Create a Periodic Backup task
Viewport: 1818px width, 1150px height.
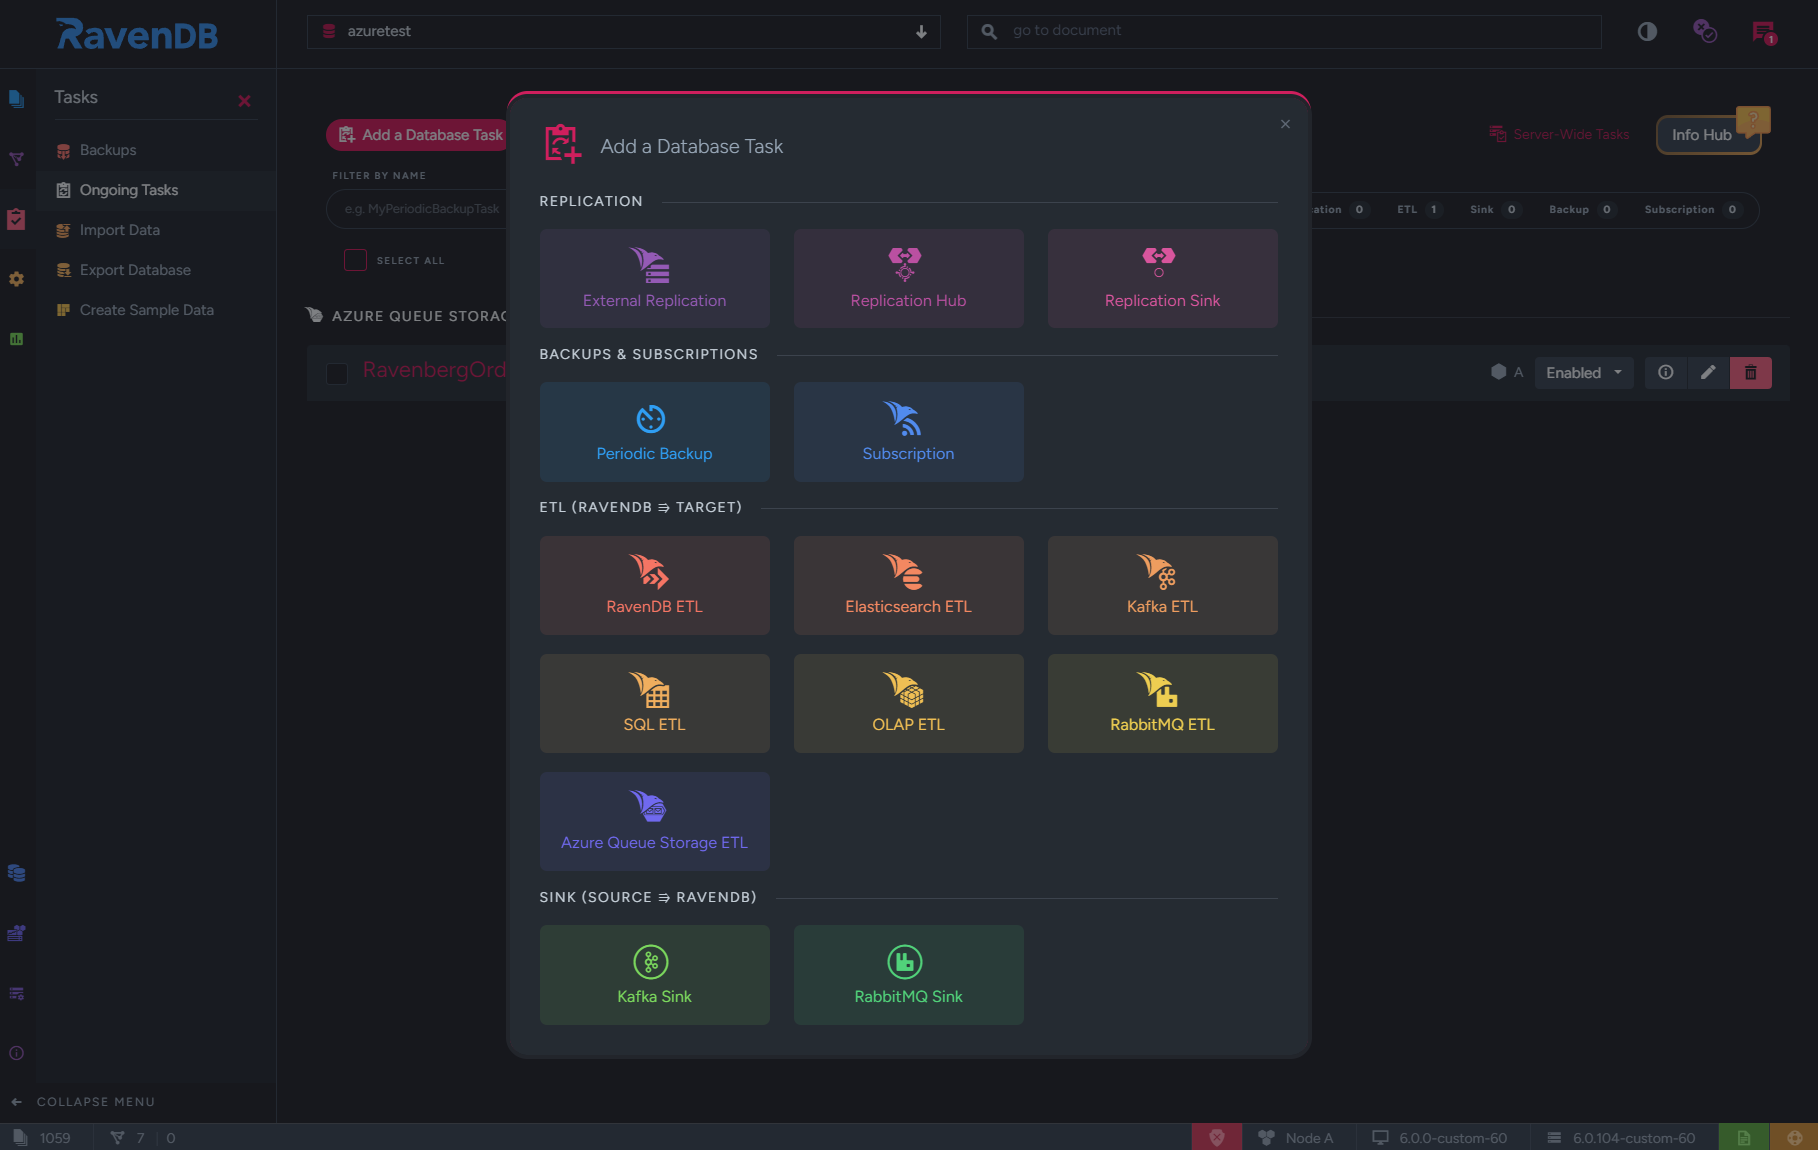(x=655, y=432)
